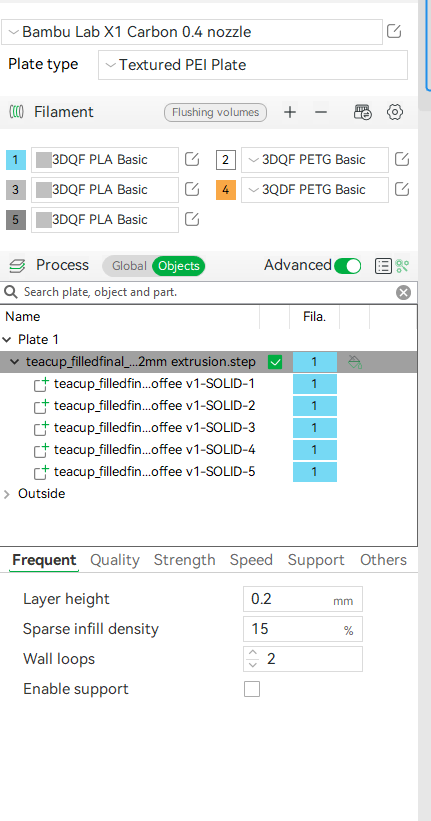Image resolution: width=431 pixels, height=821 pixels.
Task: Uncheck printable box for teacup step object
Action: [275, 362]
